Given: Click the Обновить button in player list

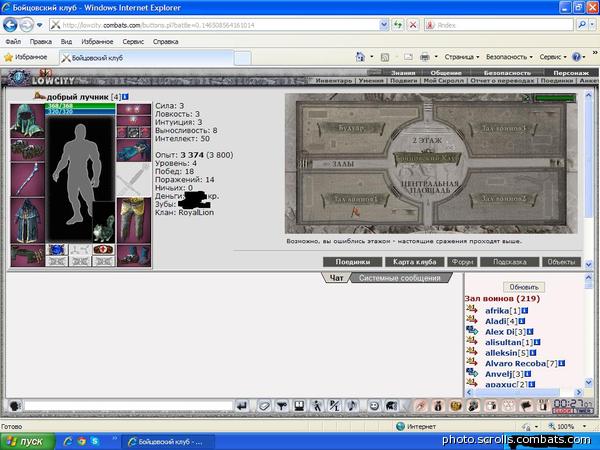Looking at the screenshot, I should (524, 287).
